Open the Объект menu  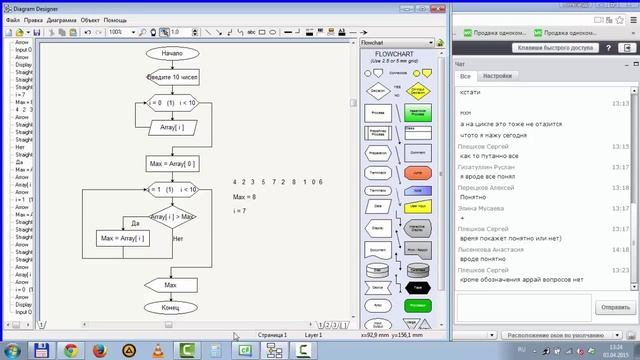pyautogui.click(x=90, y=20)
